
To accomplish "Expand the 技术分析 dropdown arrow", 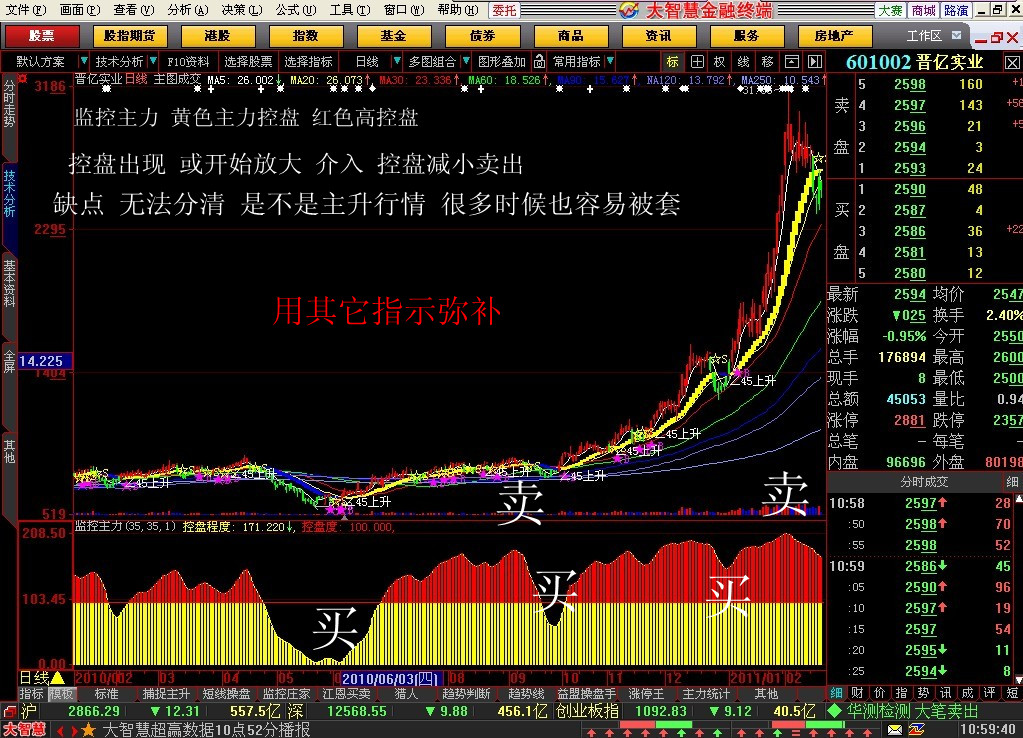I will 153,61.
